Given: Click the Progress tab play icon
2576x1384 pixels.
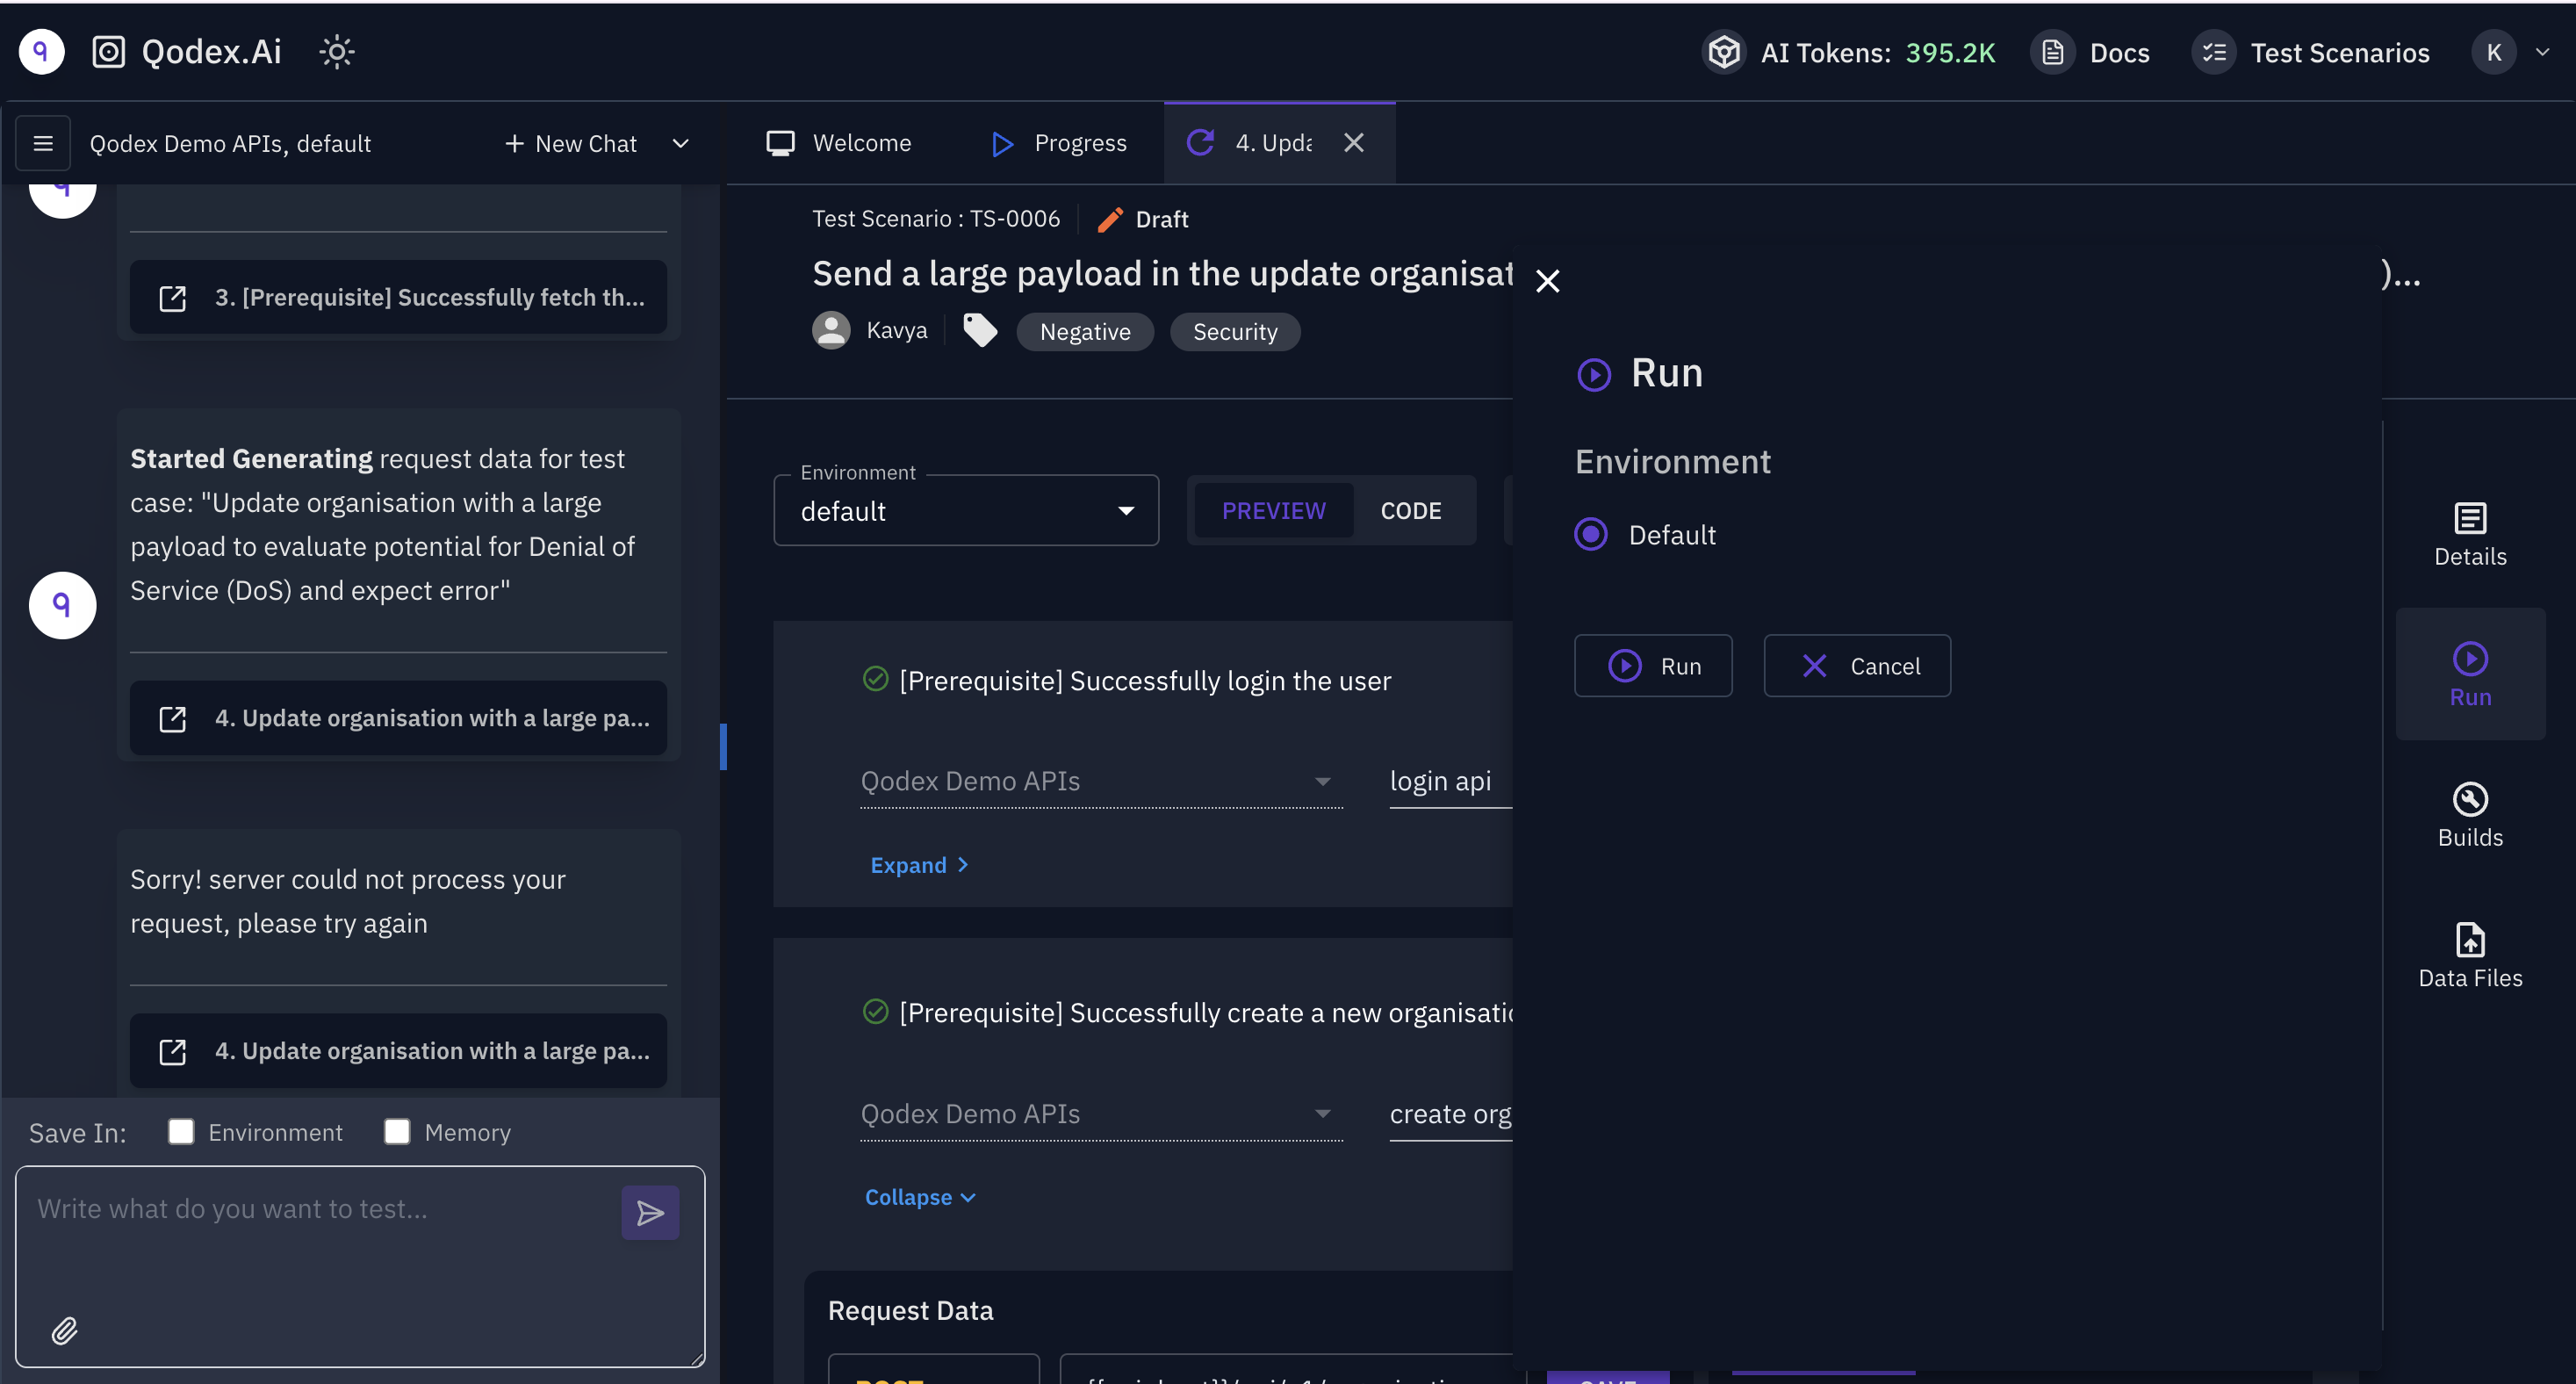Looking at the screenshot, I should (x=1002, y=143).
